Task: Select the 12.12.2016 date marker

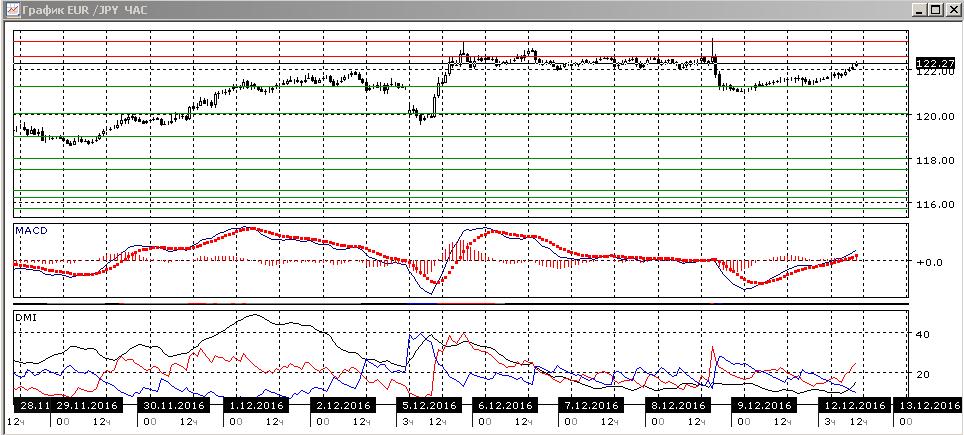Action: 853,406
